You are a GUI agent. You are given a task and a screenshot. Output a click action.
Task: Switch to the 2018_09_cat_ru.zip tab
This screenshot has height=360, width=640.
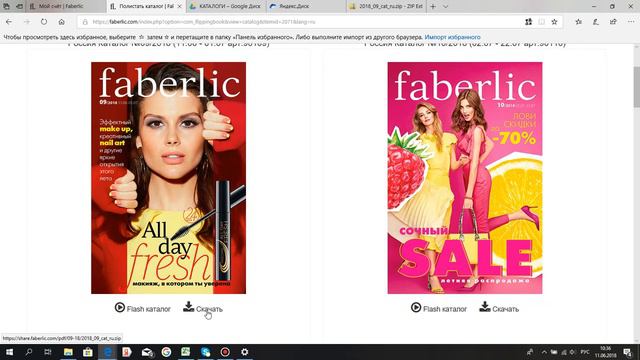point(386,6)
